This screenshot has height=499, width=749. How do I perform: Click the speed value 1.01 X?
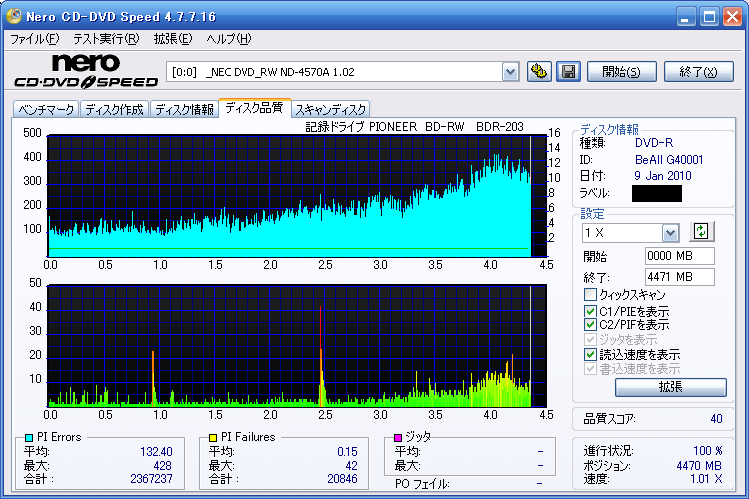tap(706, 479)
